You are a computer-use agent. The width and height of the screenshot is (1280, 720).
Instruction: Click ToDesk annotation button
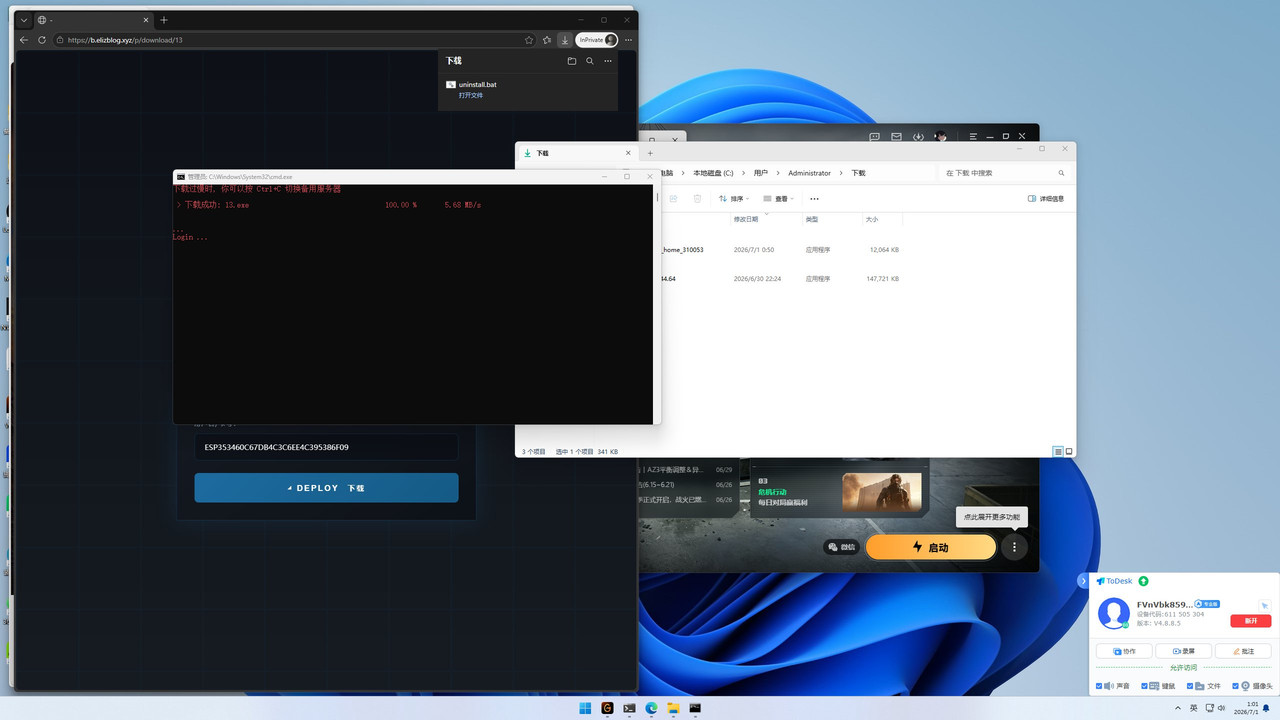(1242, 651)
